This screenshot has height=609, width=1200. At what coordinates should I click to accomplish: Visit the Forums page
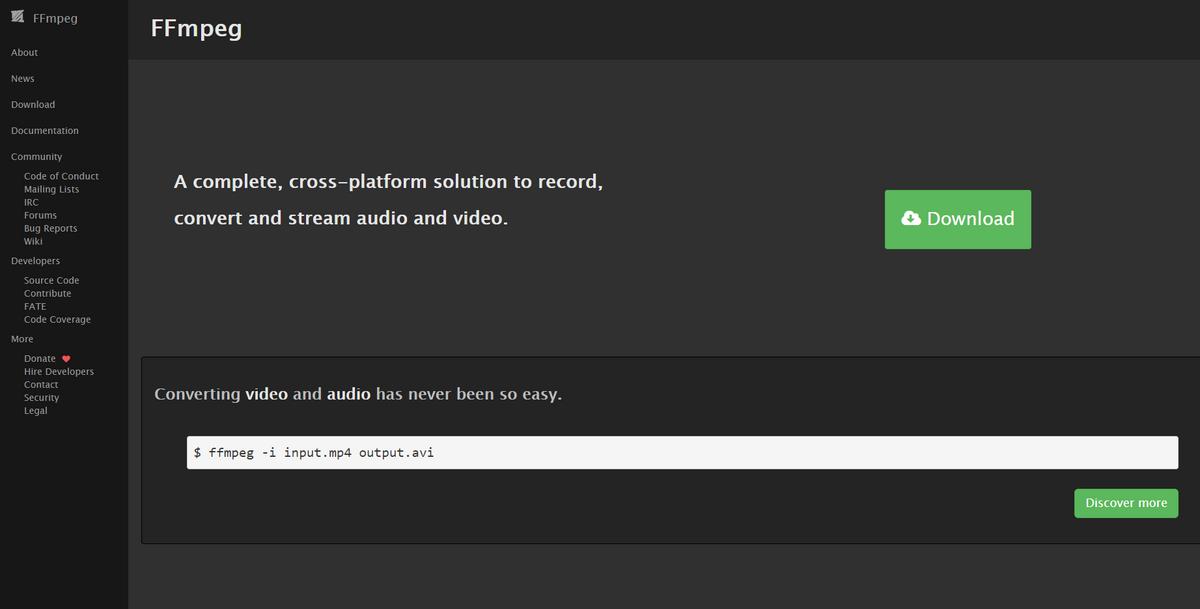pyautogui.click(x=40, y=214)
